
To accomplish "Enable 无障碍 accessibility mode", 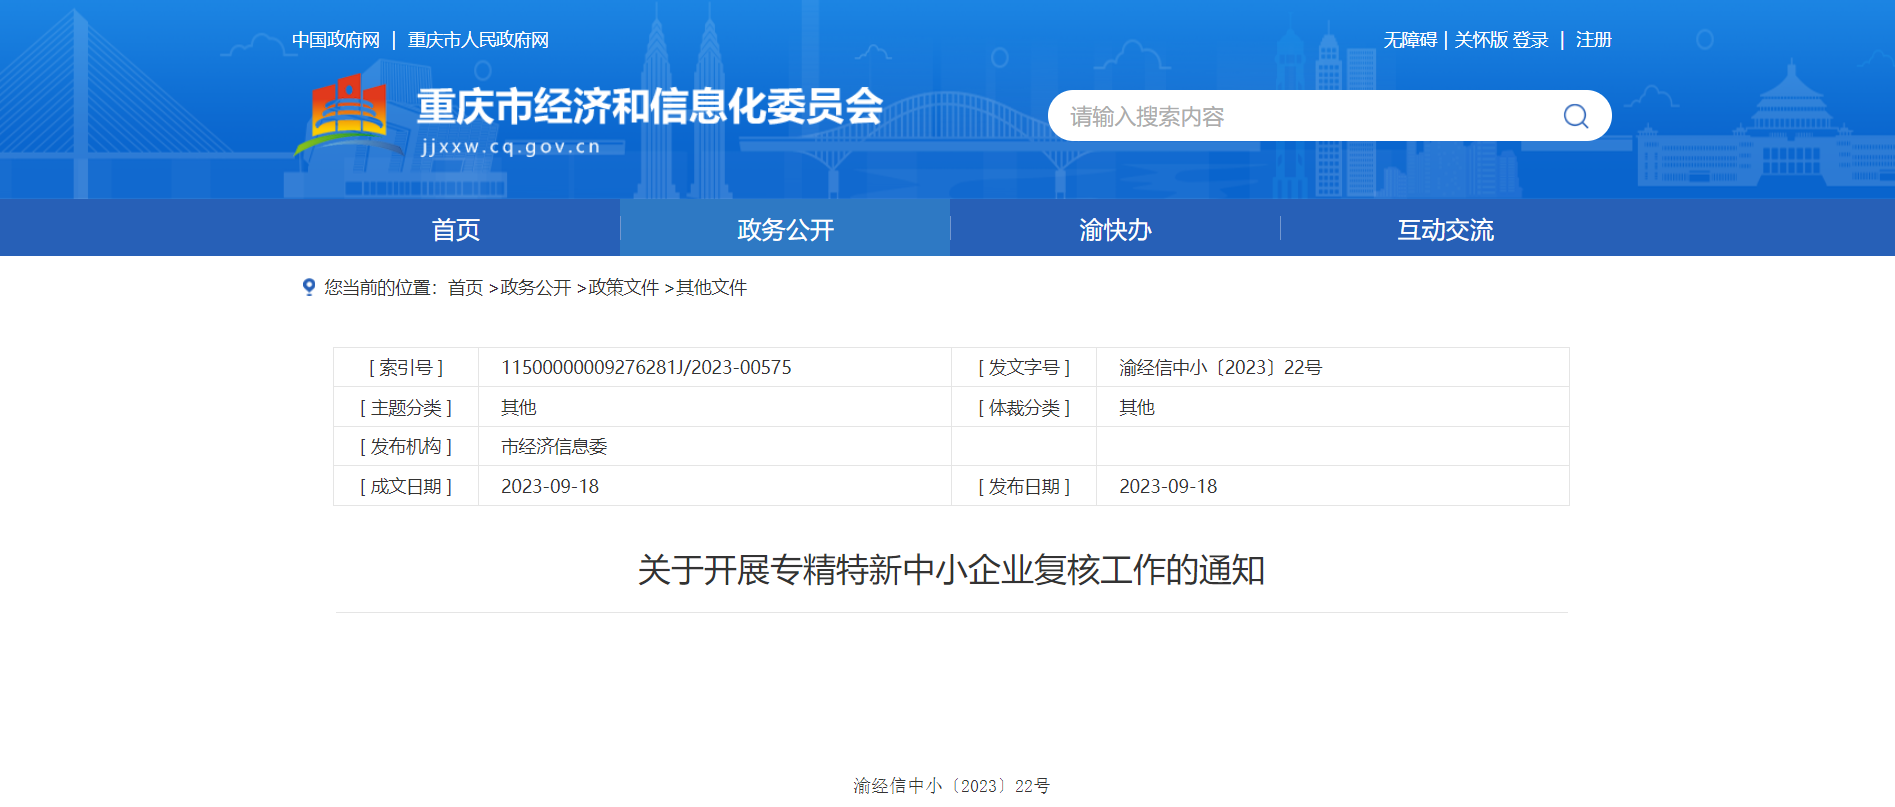I will [x=1409, y=40].
